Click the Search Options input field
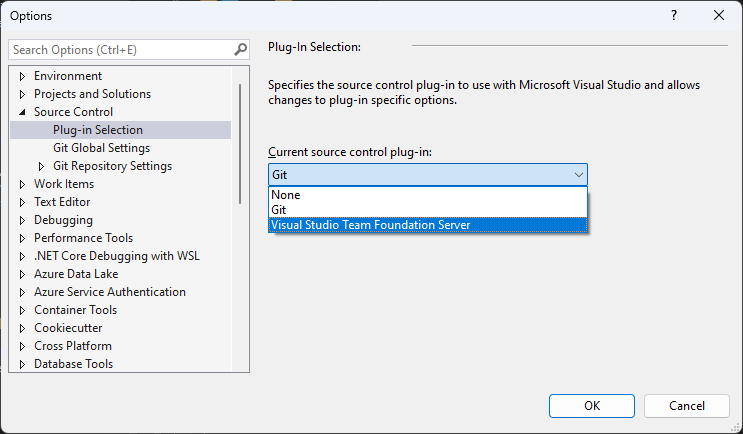This screenshot has width=743, height=434. coord(120,49)
